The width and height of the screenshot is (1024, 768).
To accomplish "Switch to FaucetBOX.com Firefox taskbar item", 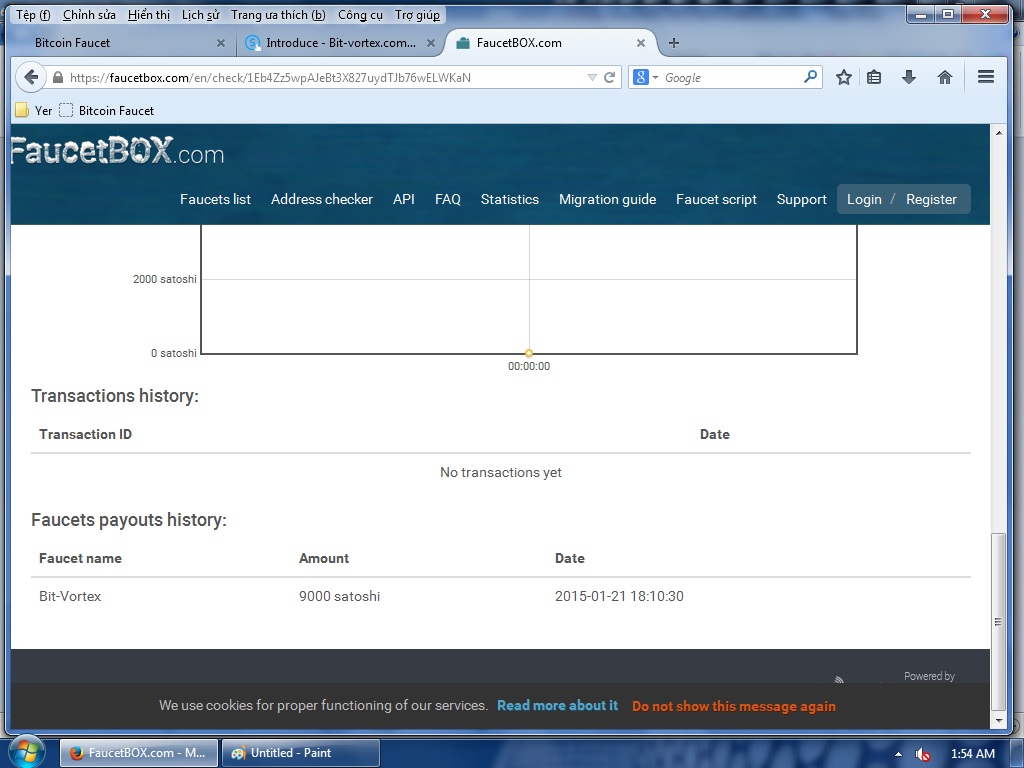I will 138,752.
